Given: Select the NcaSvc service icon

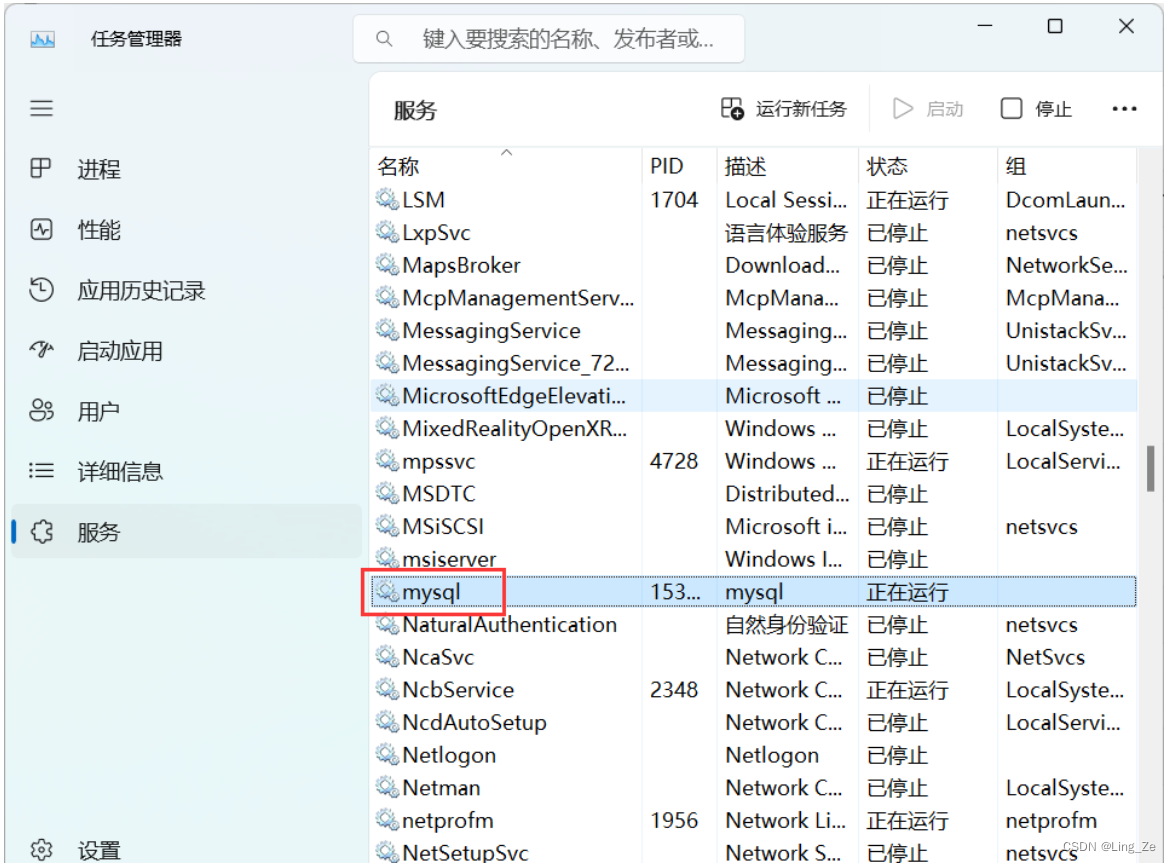Looking at the screenshot, I should (387, 657).
